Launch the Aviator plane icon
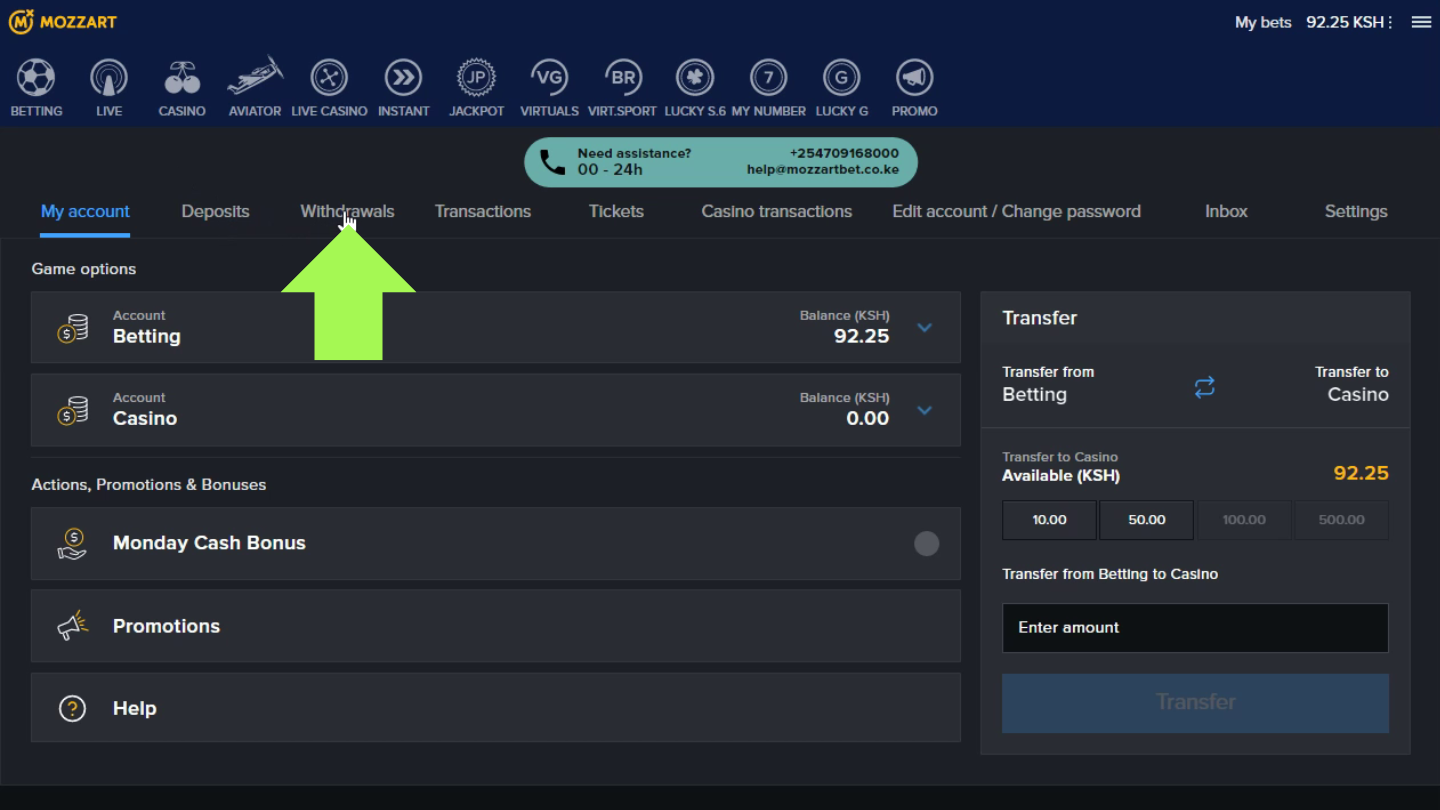The height and width of the screenshot is (810, 1440). point(255,76)
